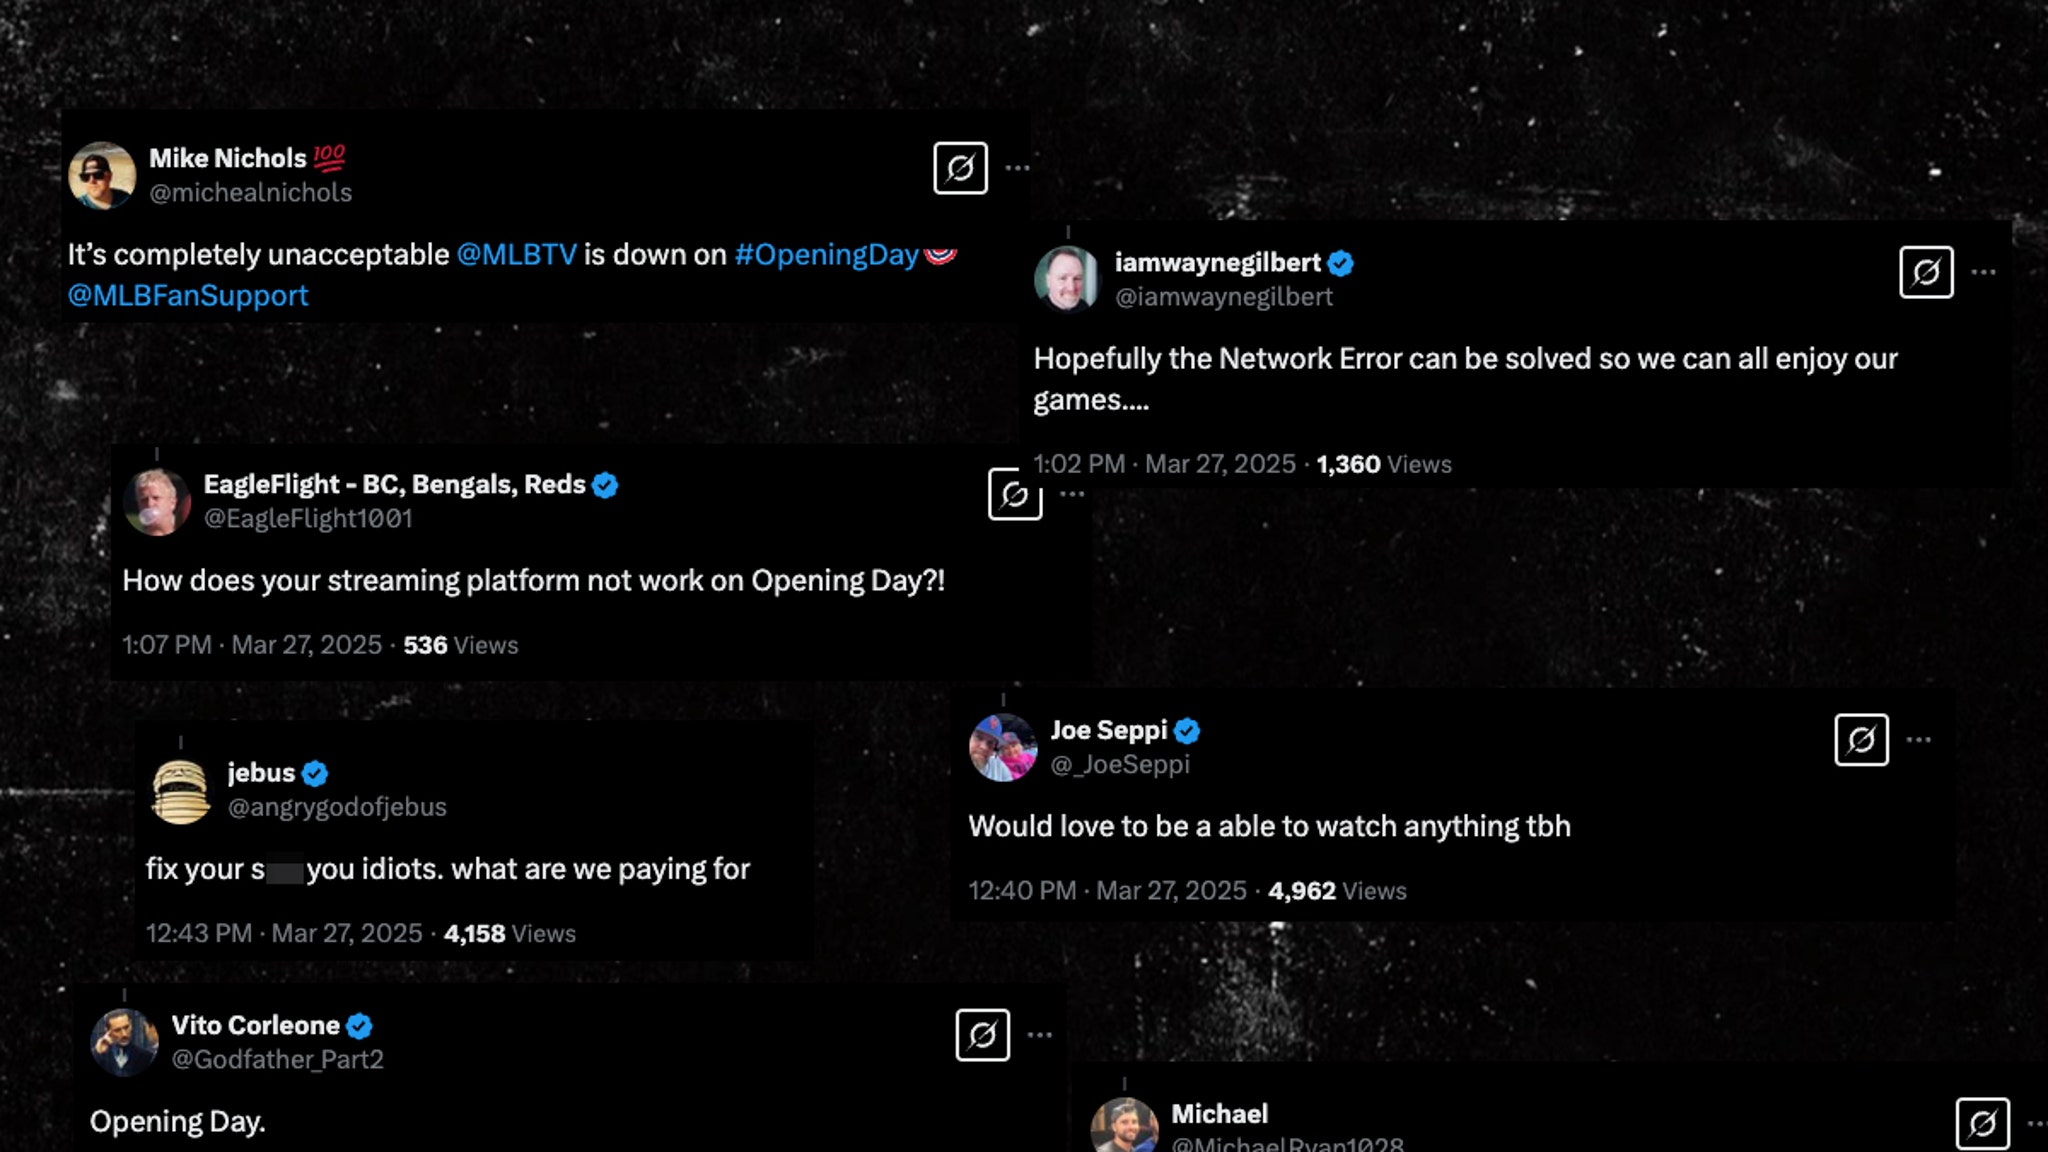Open the @MLBFanSupport mention link
This screenshot has width=2048, height=1152.
point(188,296)
